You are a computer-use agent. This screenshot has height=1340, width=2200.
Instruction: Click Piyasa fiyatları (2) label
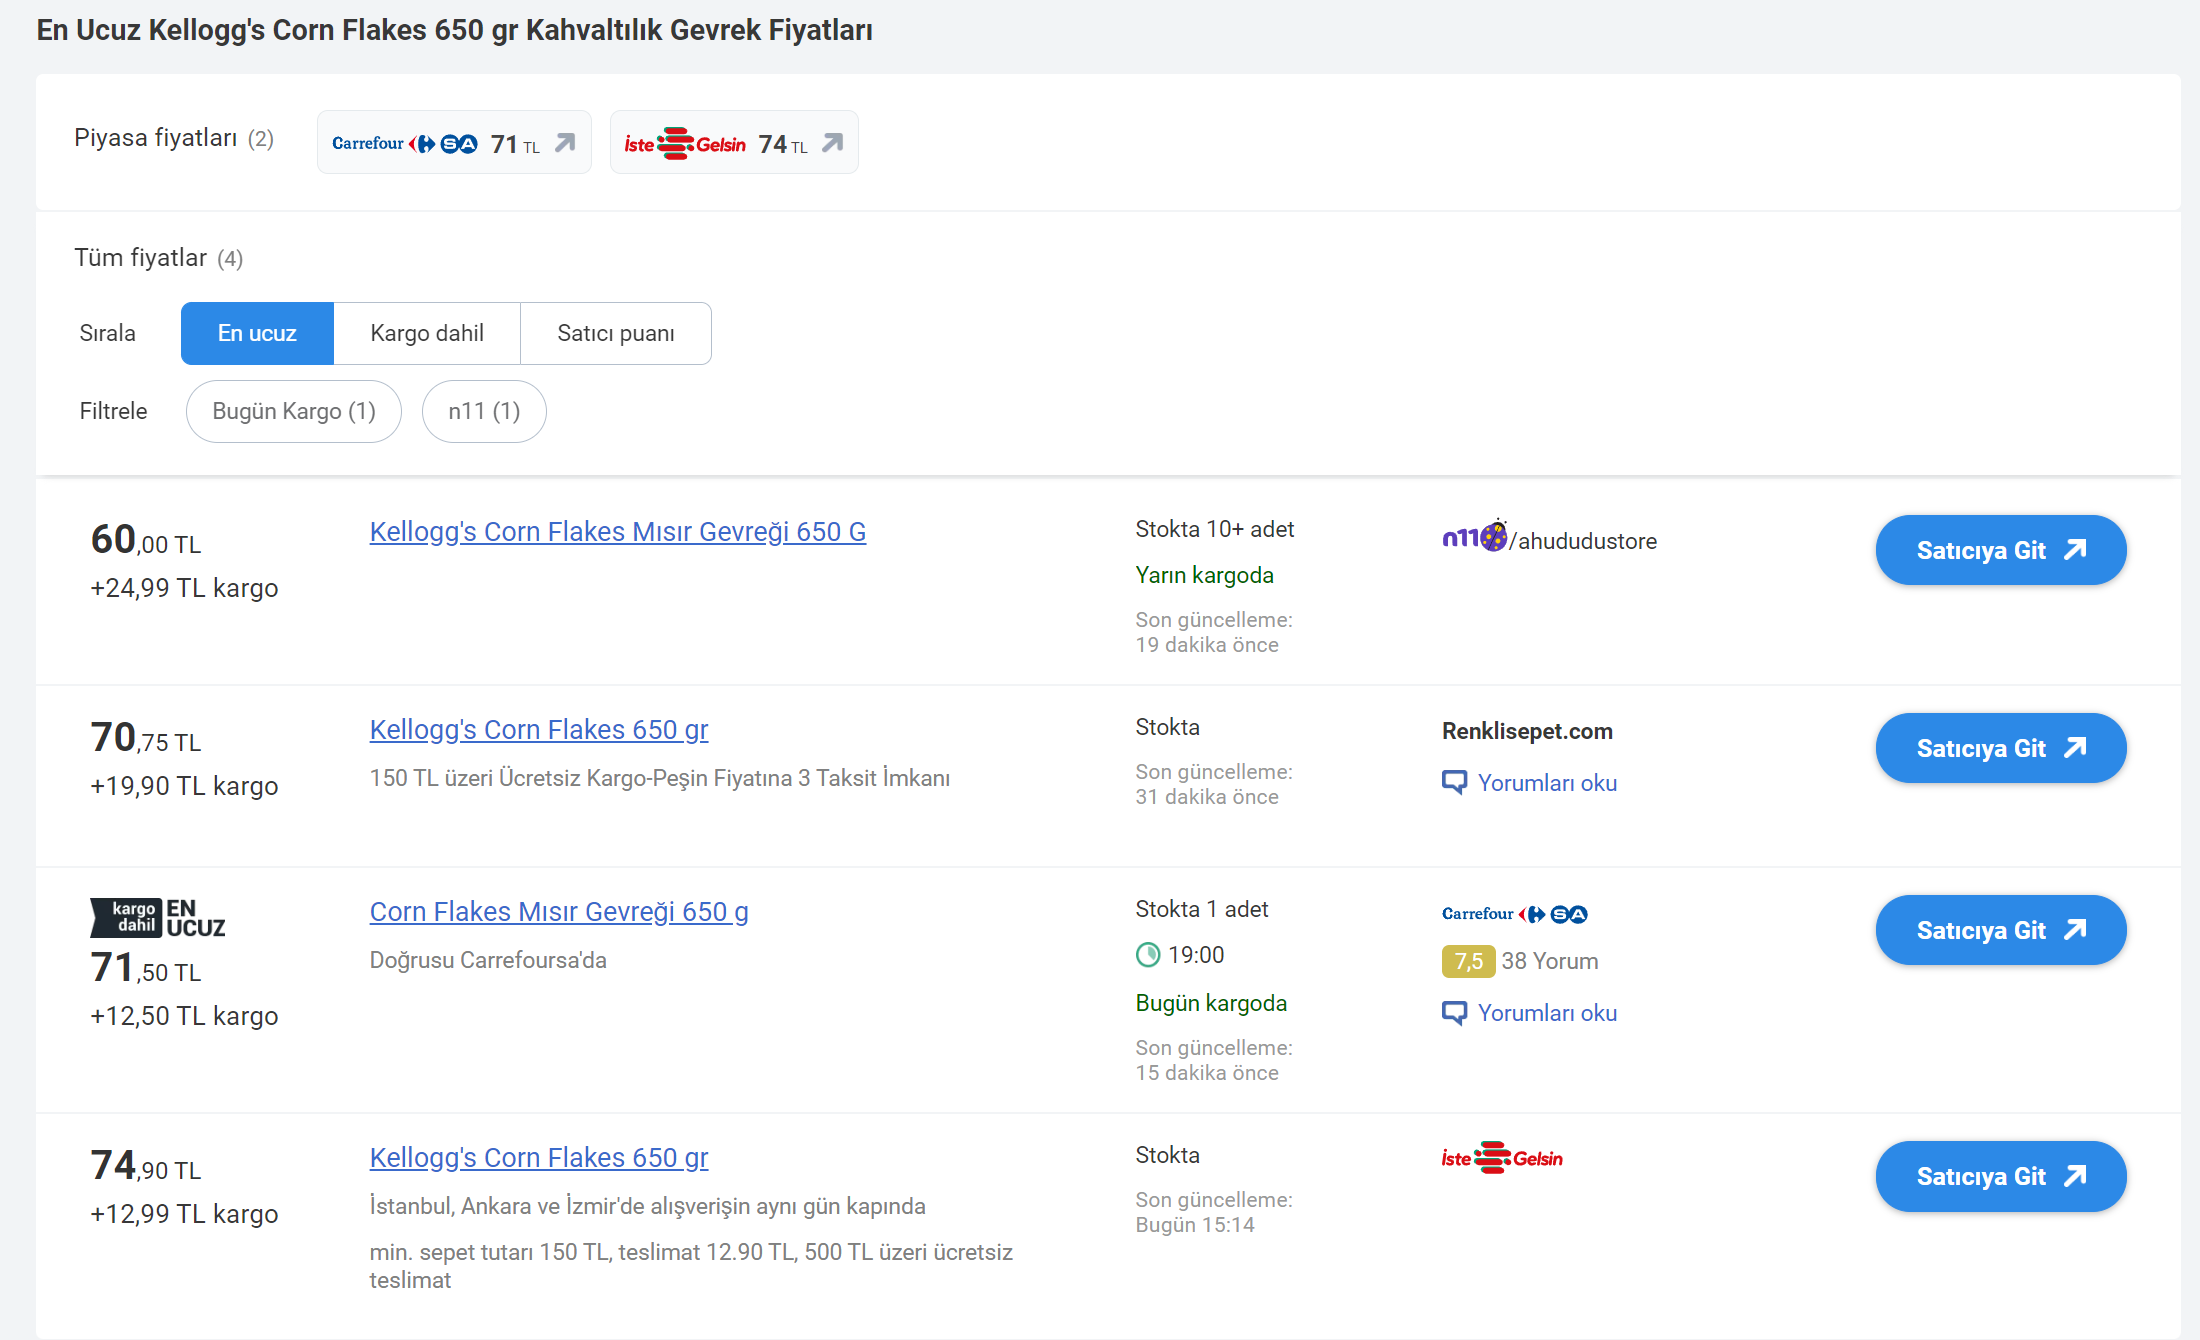pyautogui.click(x=174, y=138)
